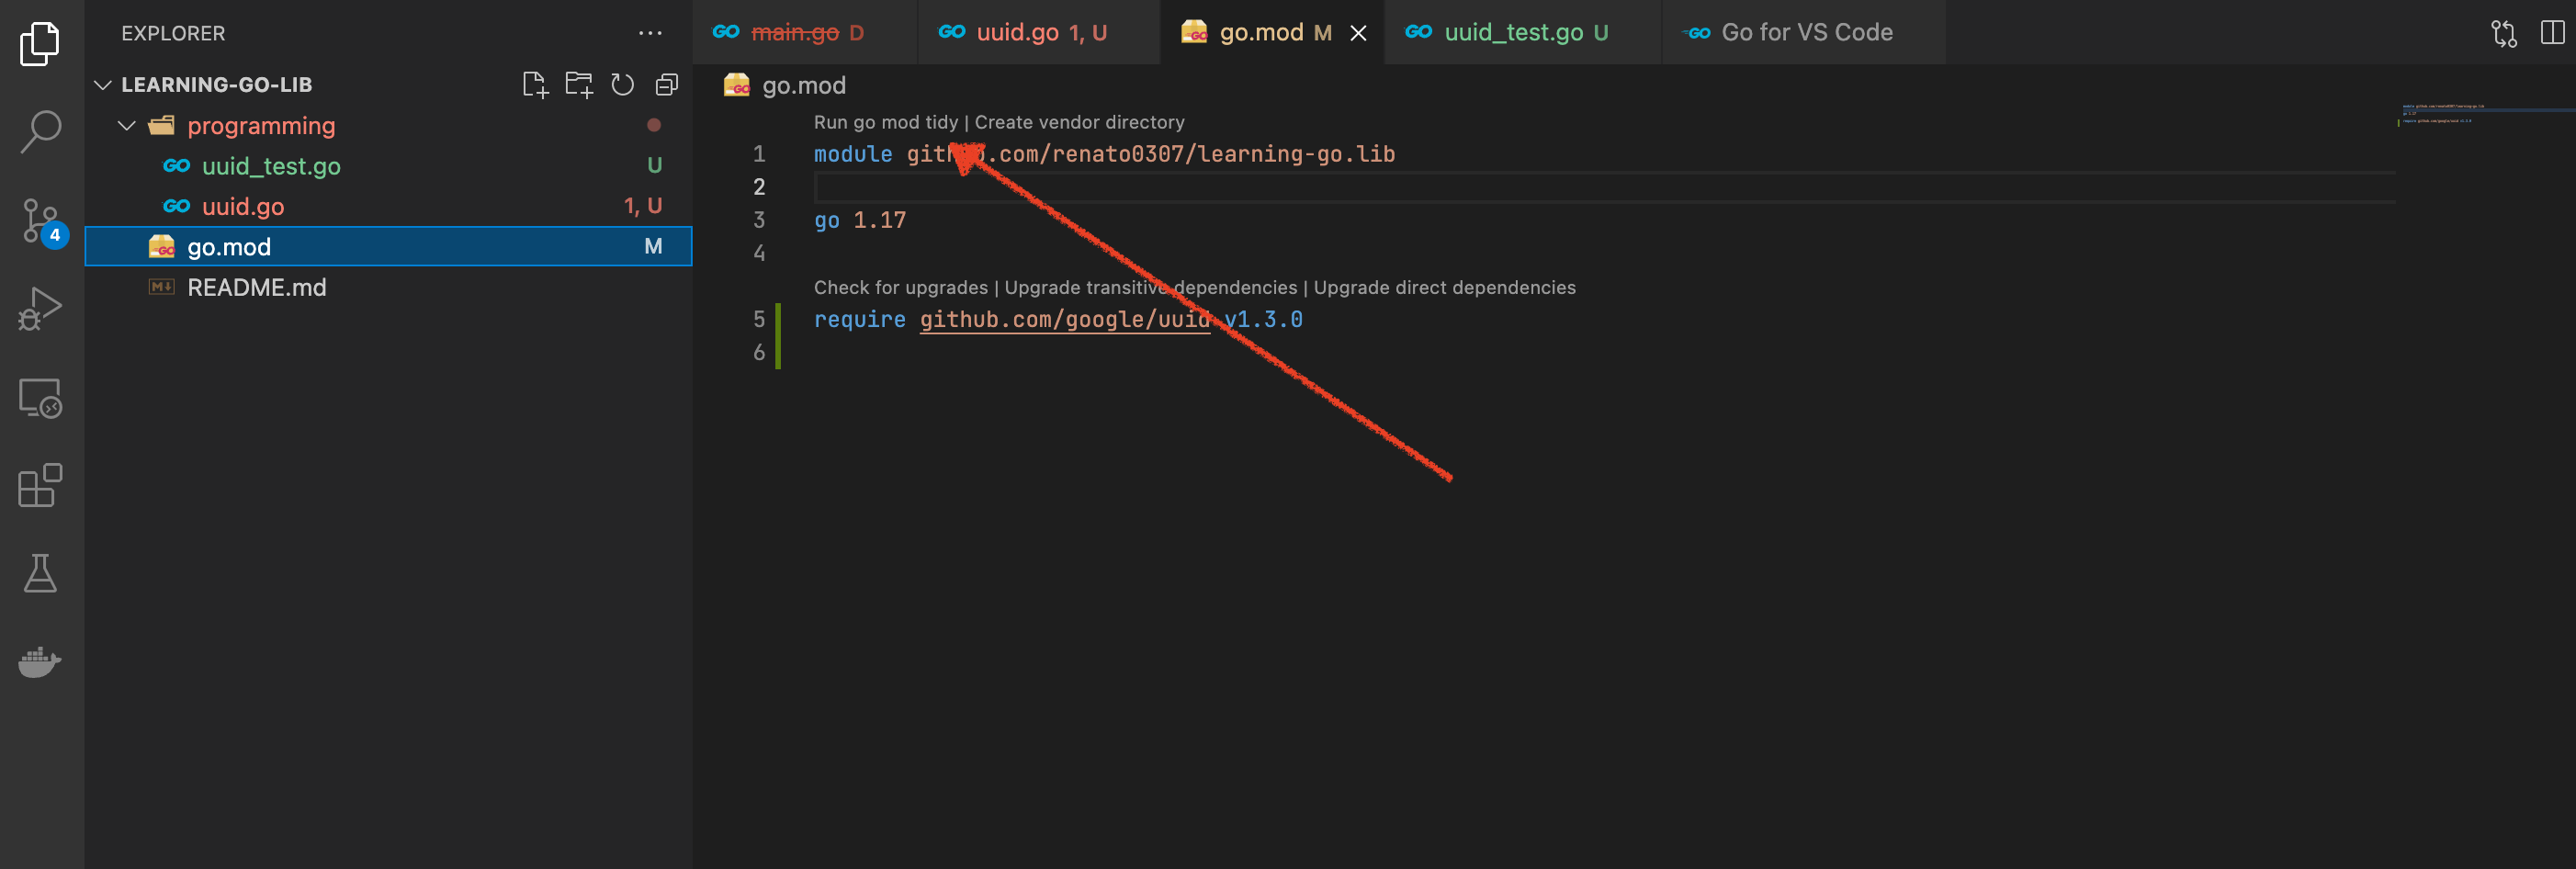Open Source Control with 4 changes
This screenshot has height=869, width=2576.
(x=42, y=221)
